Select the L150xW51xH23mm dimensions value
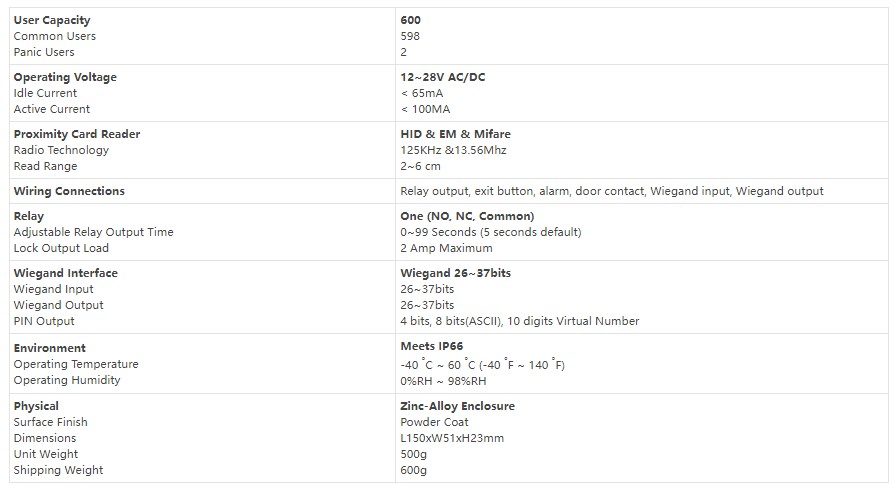The image size is (895, 489). 452,438
